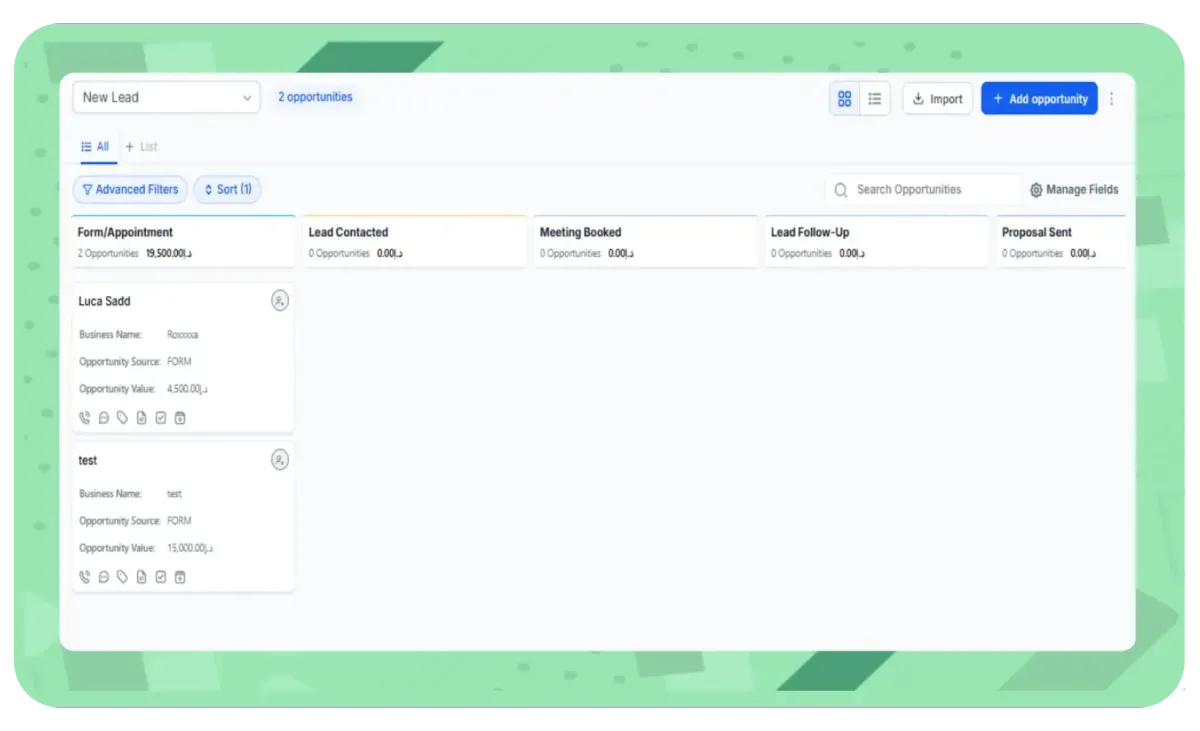Create a task from Luca Sadd's checklist icon
Image resolution: width=1200 pixels, height=731 pixels.
tap(161, 417)
